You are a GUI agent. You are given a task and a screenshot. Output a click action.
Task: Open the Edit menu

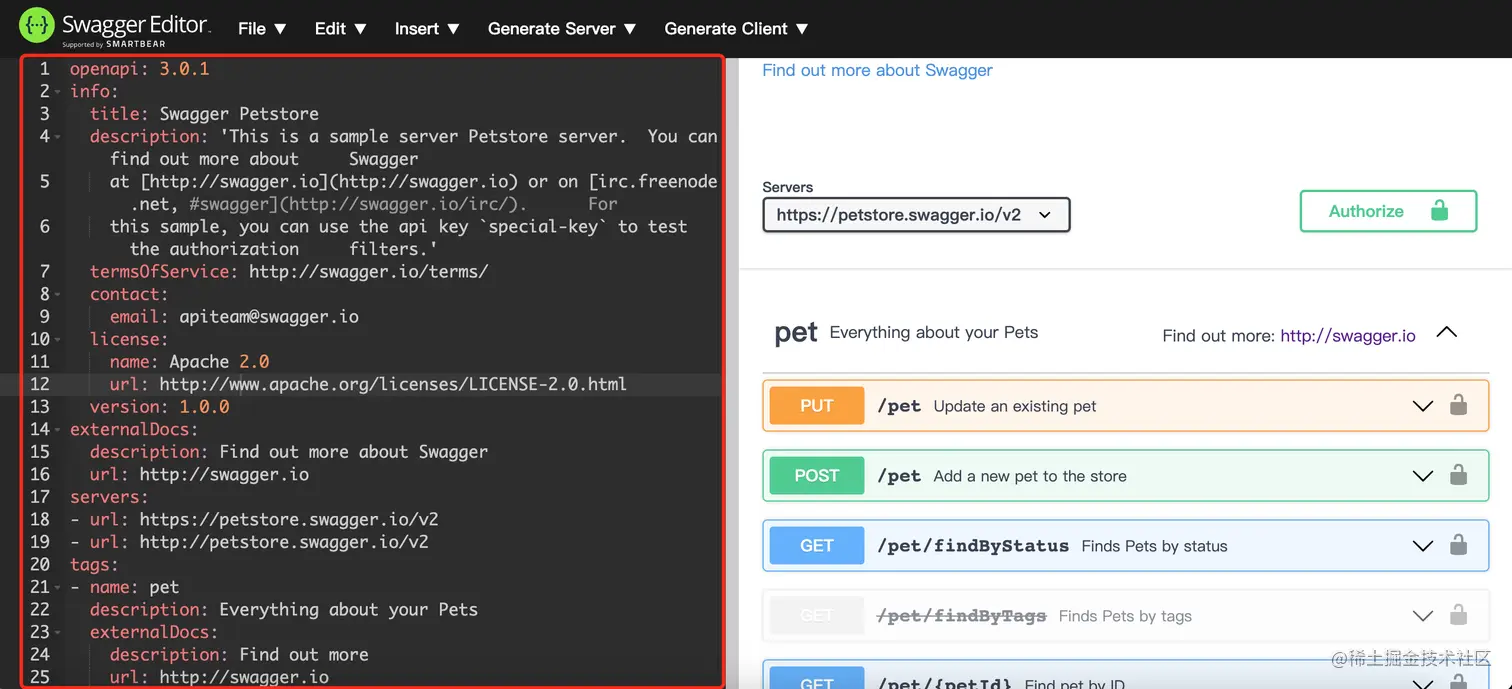(x=340, y=29)
